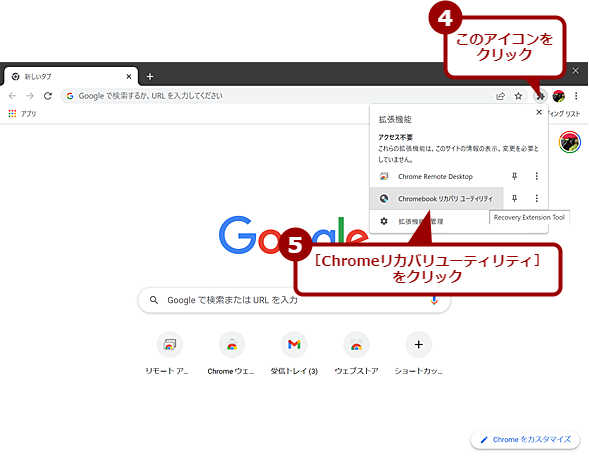Screen dimensions: 589x458
Task: Click the share page icon in address bar
Action: click(500, 96)
